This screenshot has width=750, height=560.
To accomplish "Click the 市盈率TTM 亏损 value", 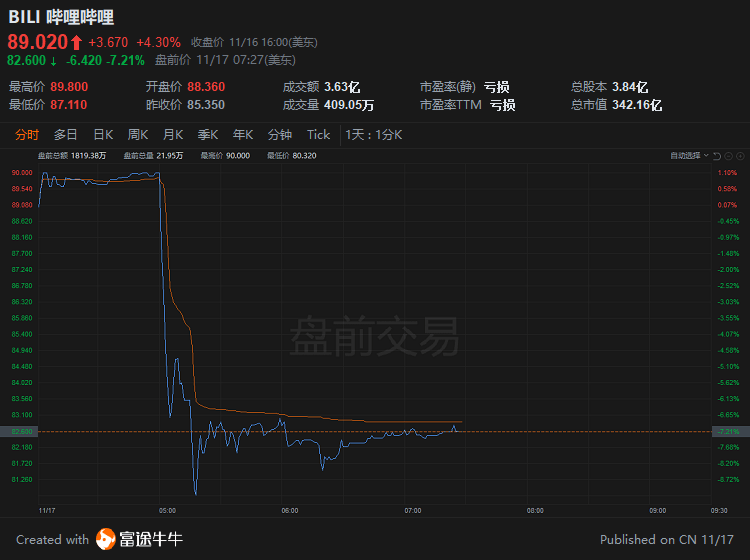I will click(502, 105).
